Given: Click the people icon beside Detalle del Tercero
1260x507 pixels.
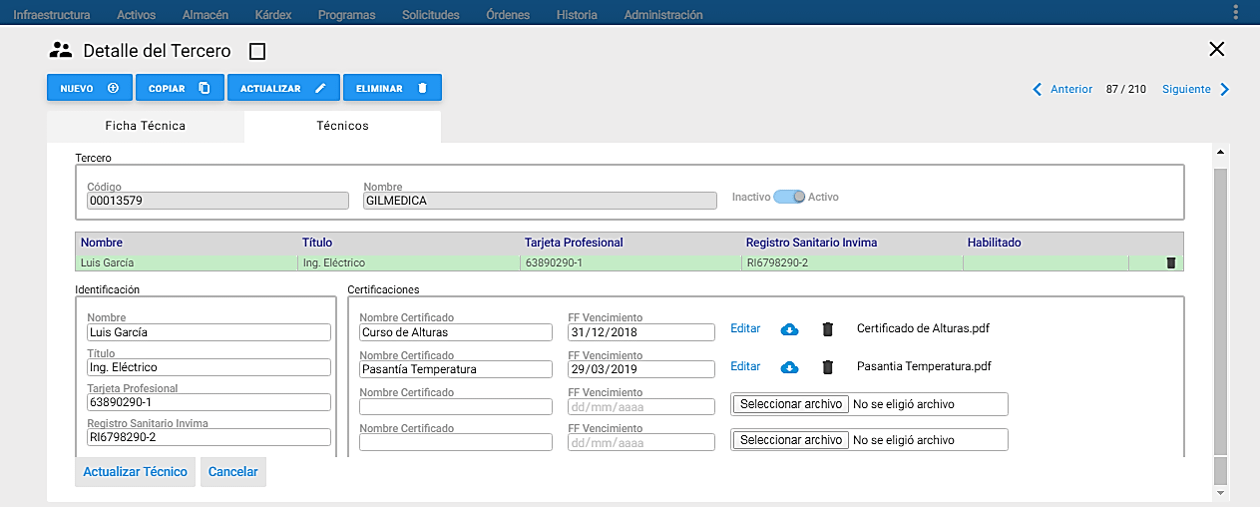Looking at the screenshot, I should (61, 50).
